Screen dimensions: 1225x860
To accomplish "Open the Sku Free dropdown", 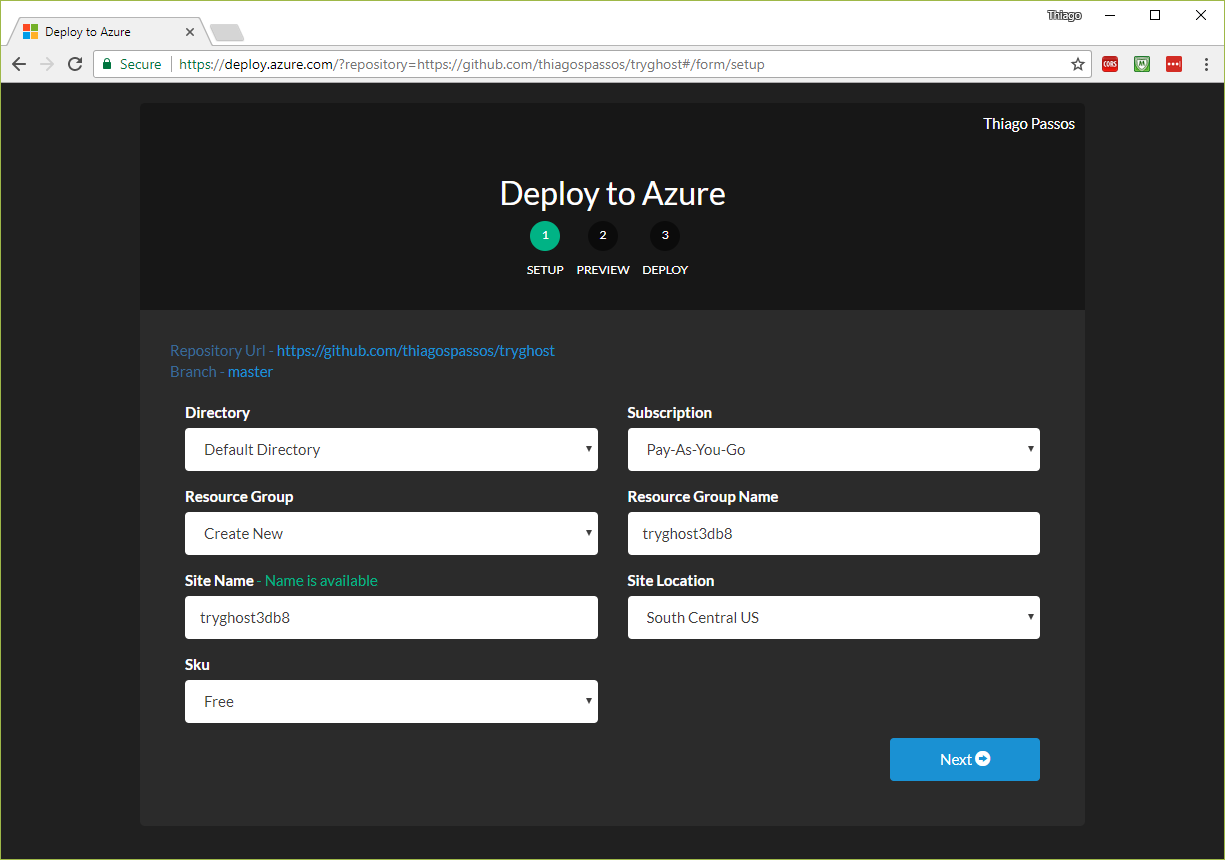I will [x=391, y=702].
